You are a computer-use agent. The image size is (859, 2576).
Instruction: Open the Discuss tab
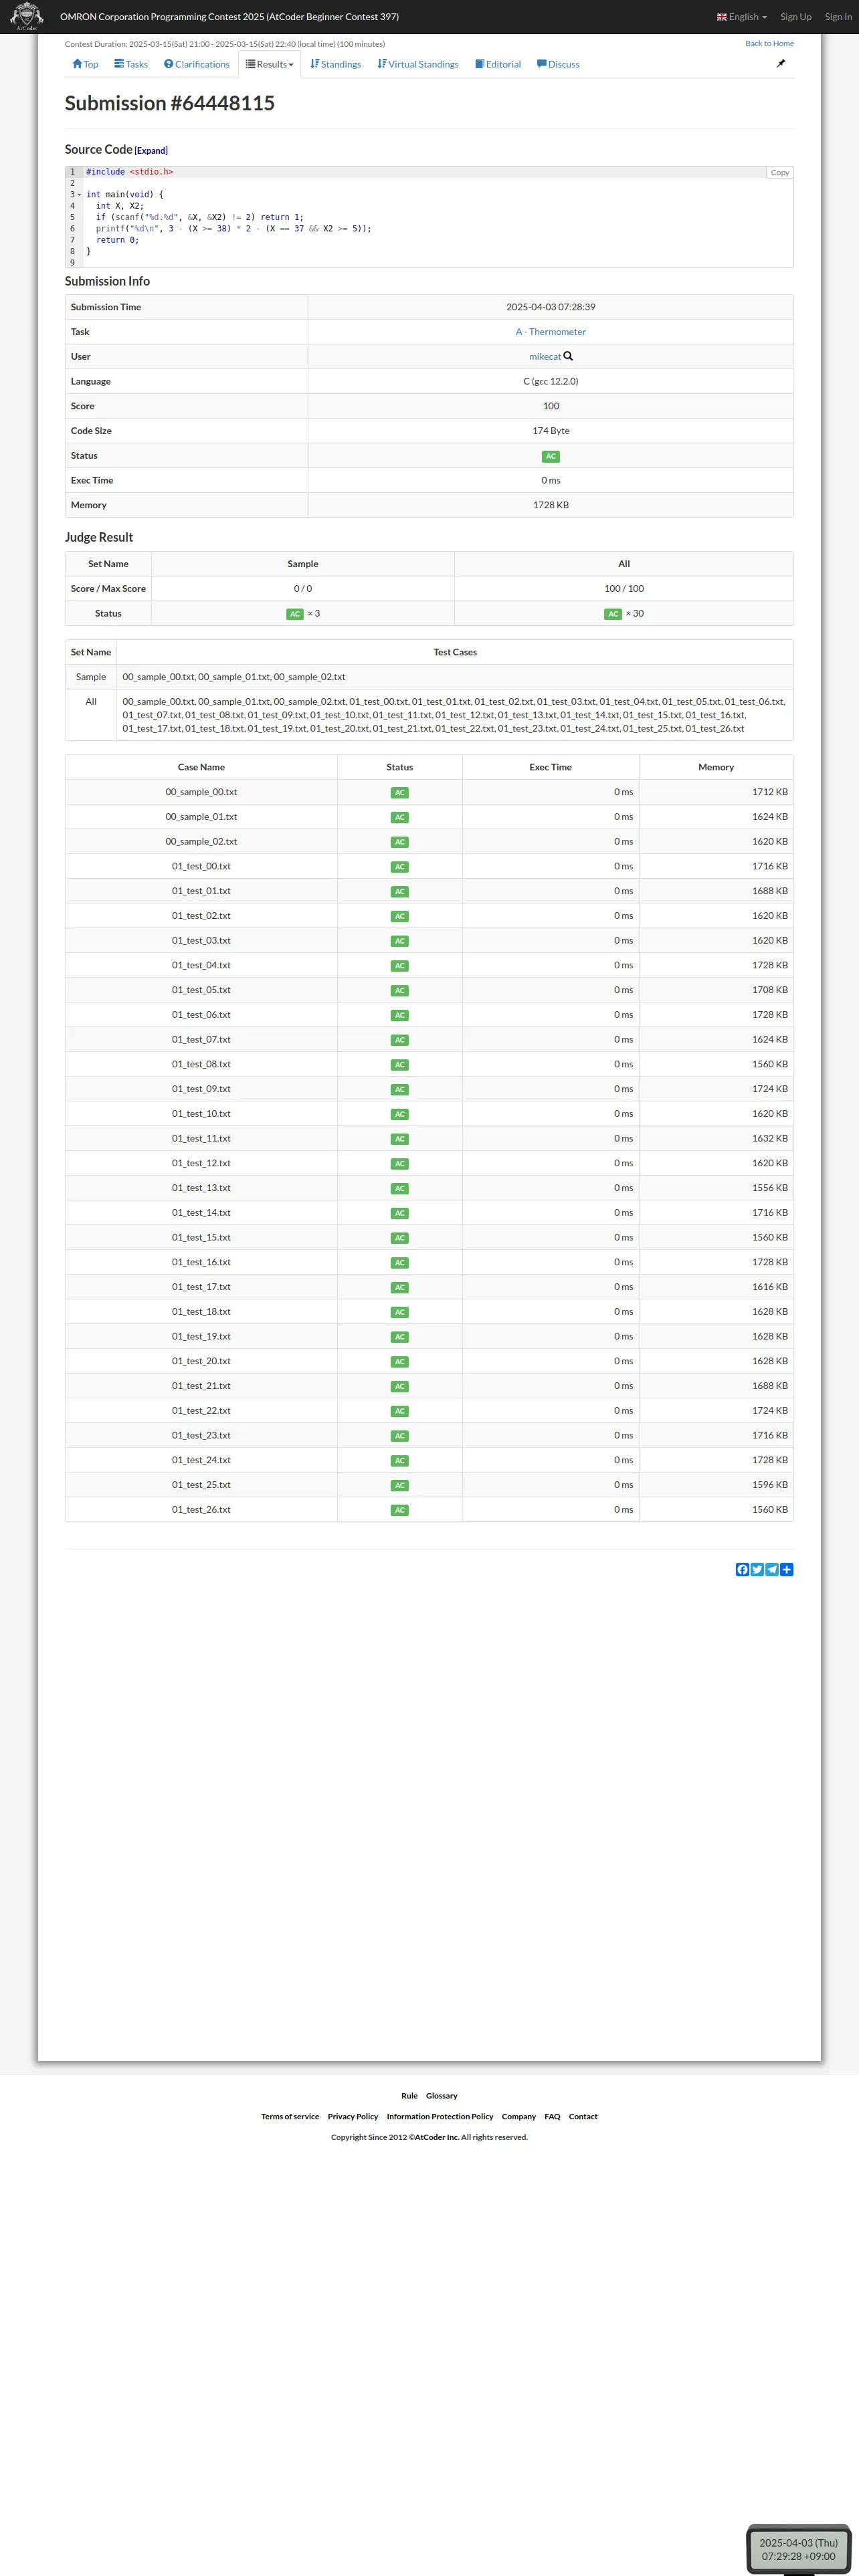coord(558,64)
